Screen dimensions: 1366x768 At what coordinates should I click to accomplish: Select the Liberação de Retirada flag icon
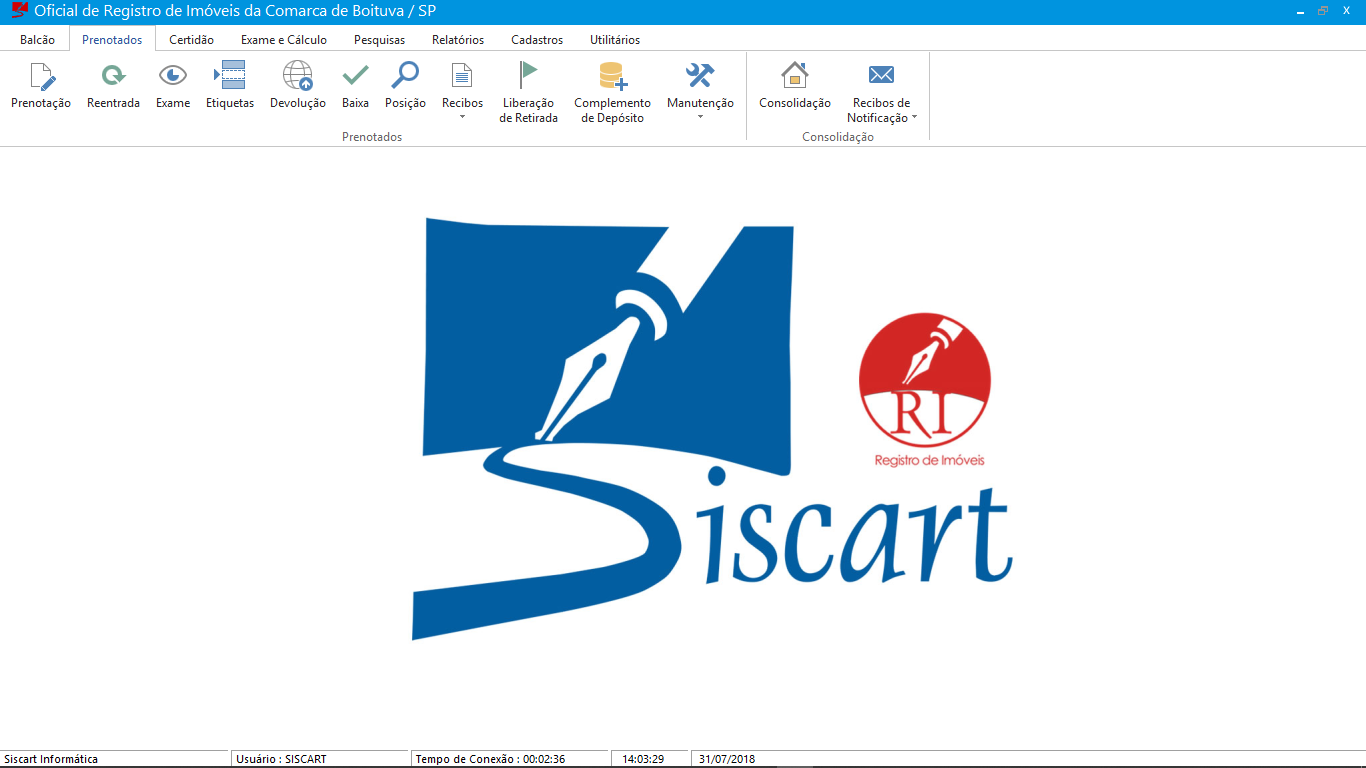[528, 76]
